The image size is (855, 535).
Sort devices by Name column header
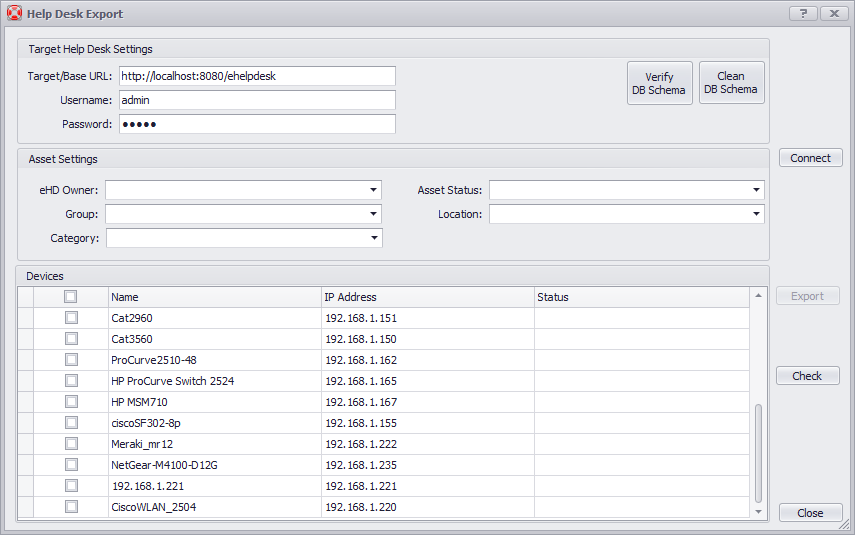pos(215,297)
